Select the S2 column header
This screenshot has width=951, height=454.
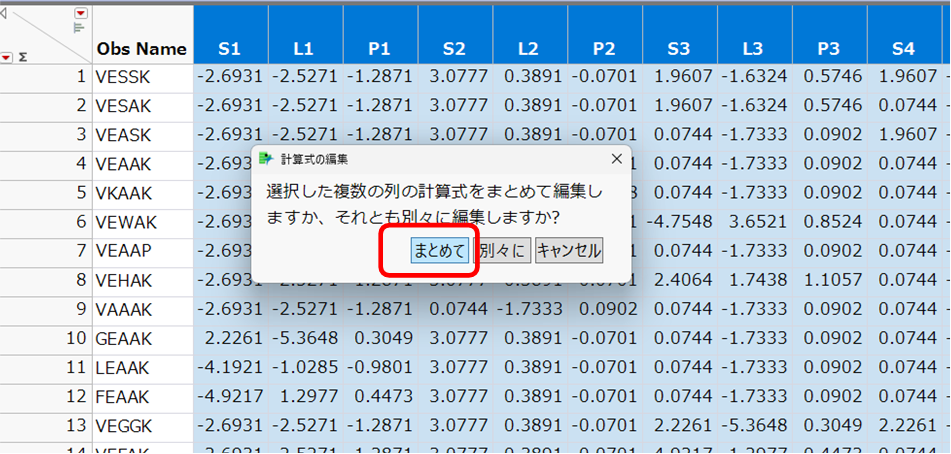pyautogui.click(x=455, y=35)
